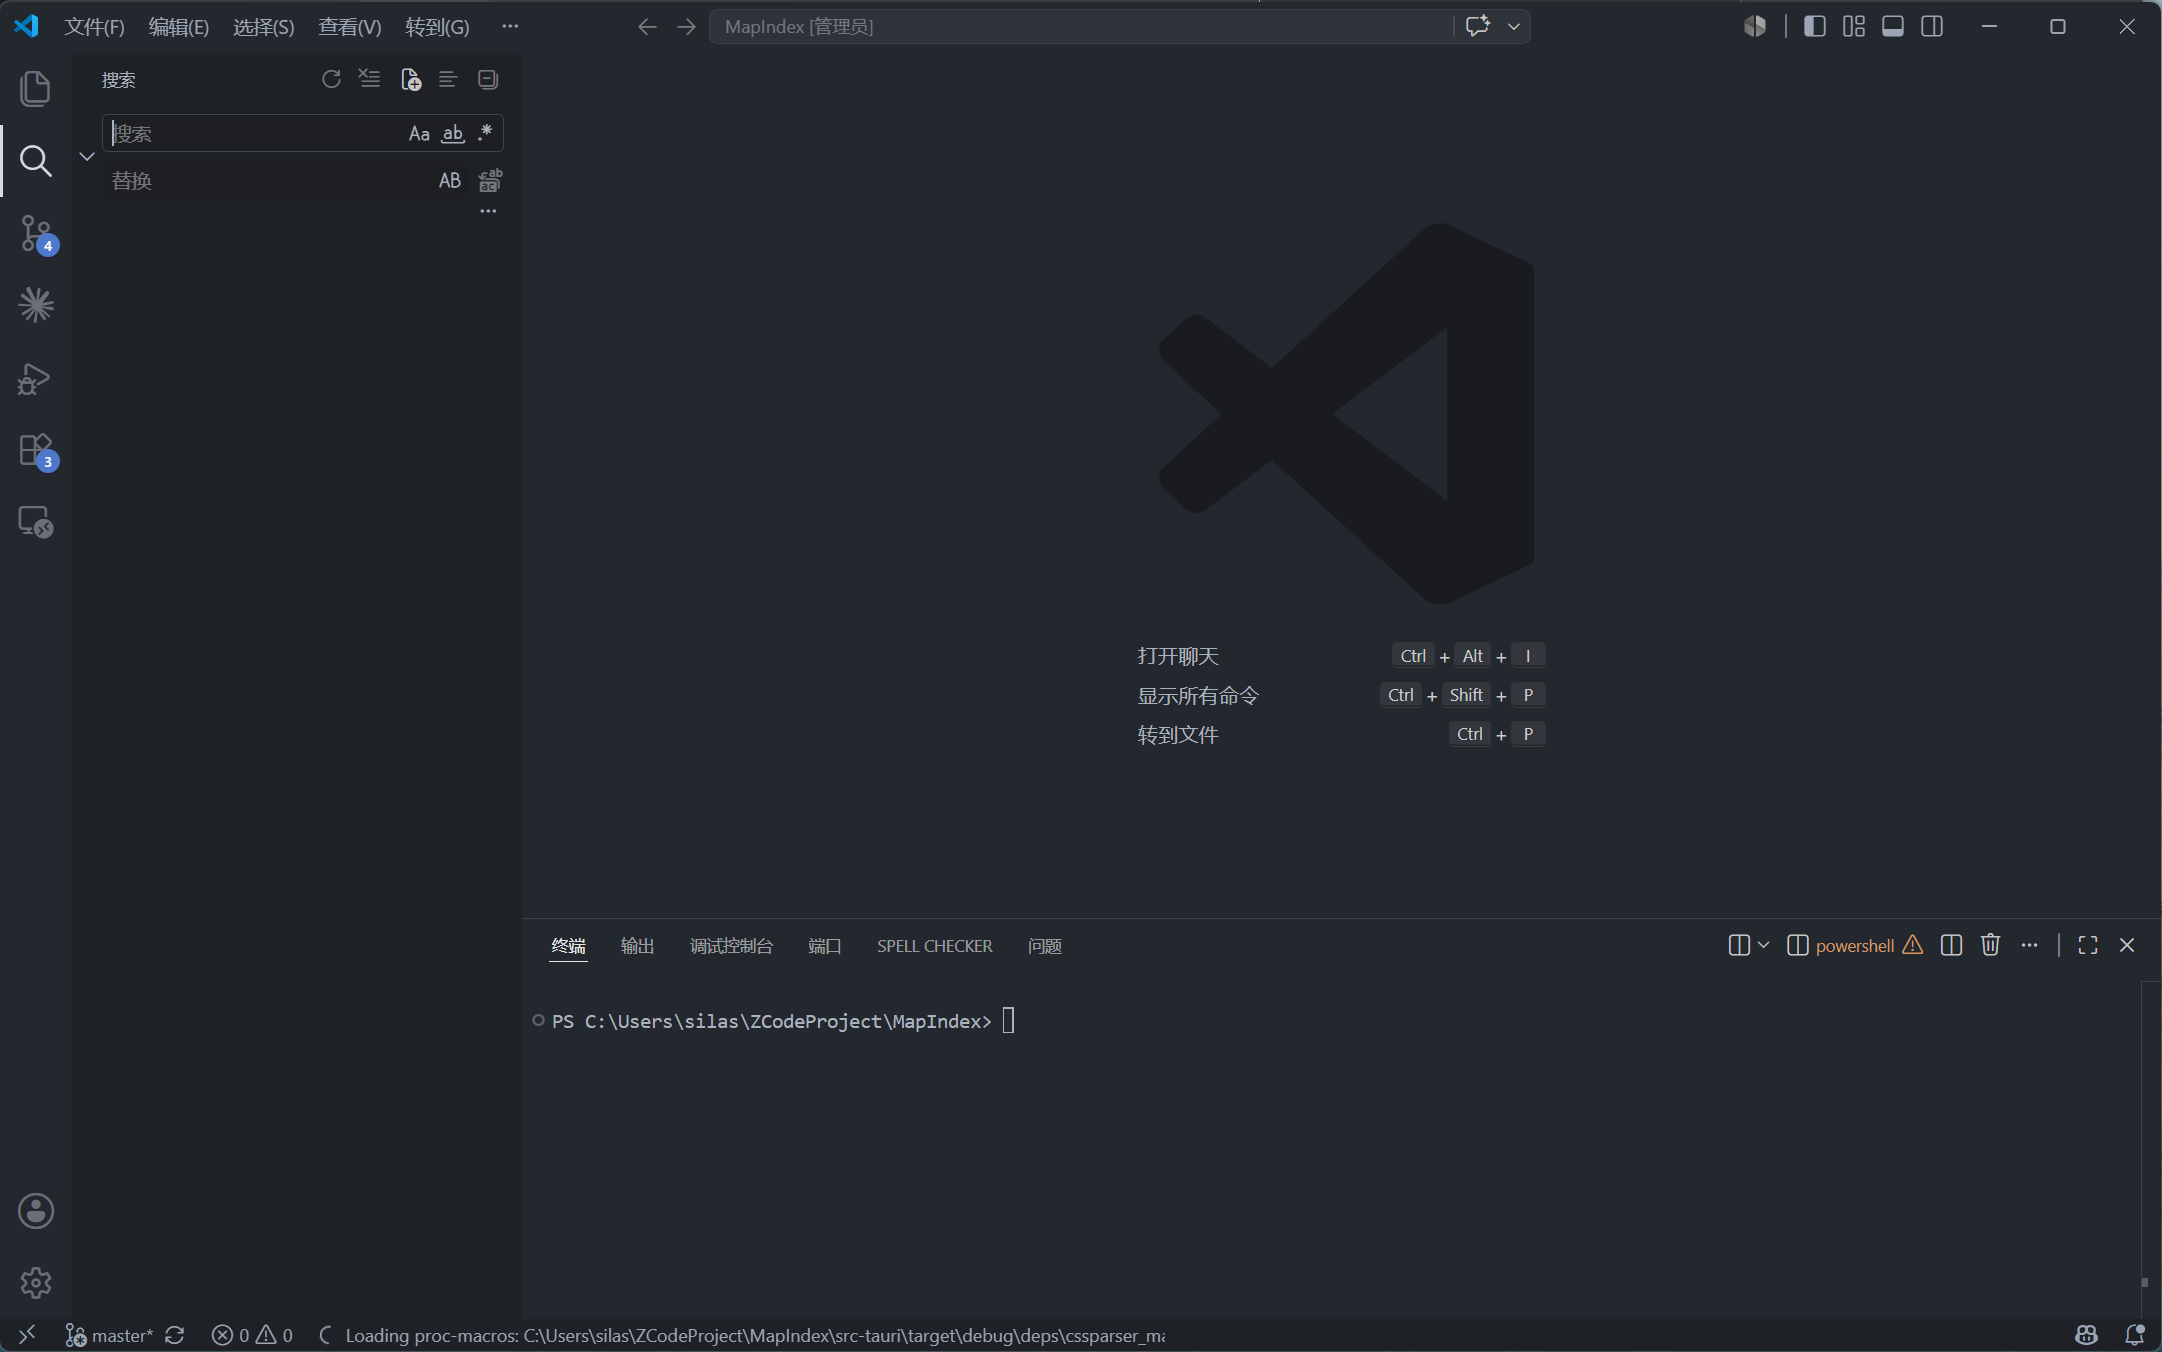Screen dimensions: 2162x1352
Task: Open the Explorer view in activity bar
Action: tap(35, 88)
